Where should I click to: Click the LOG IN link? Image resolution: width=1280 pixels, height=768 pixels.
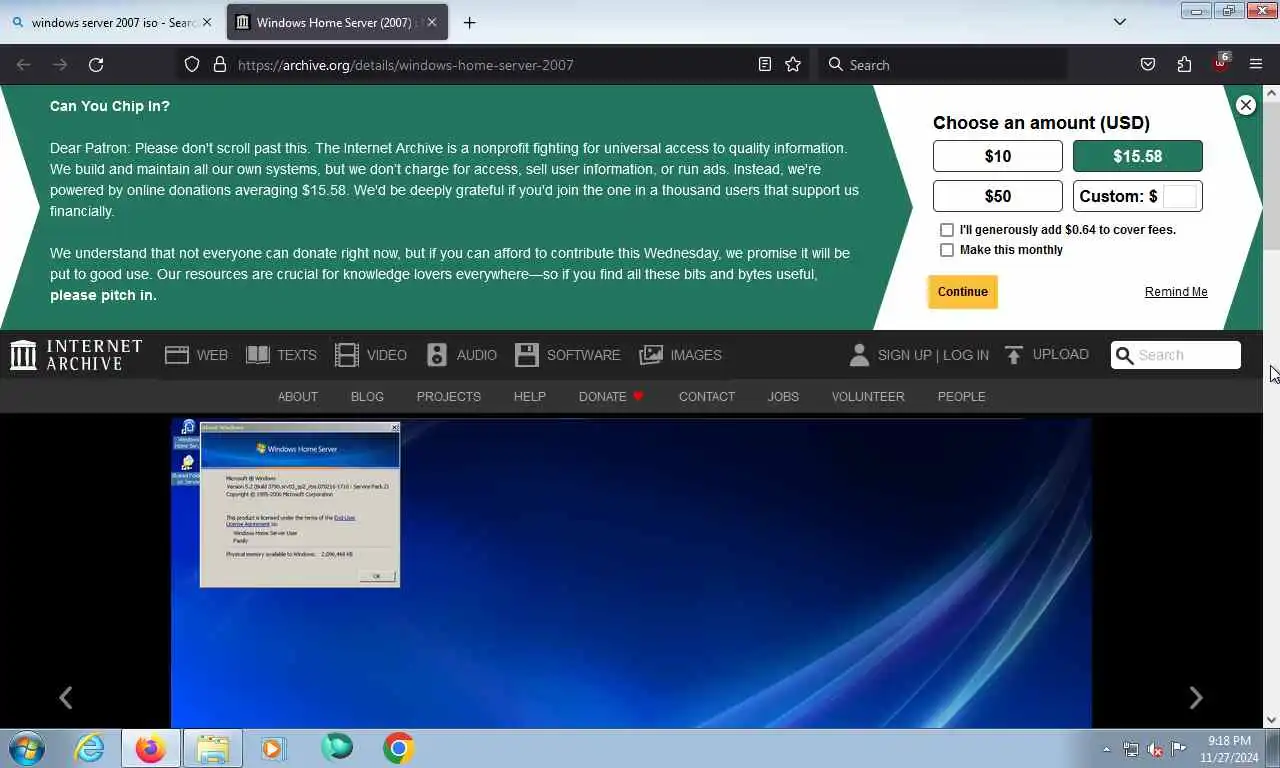pyautogui.click(x=966, y=355)
